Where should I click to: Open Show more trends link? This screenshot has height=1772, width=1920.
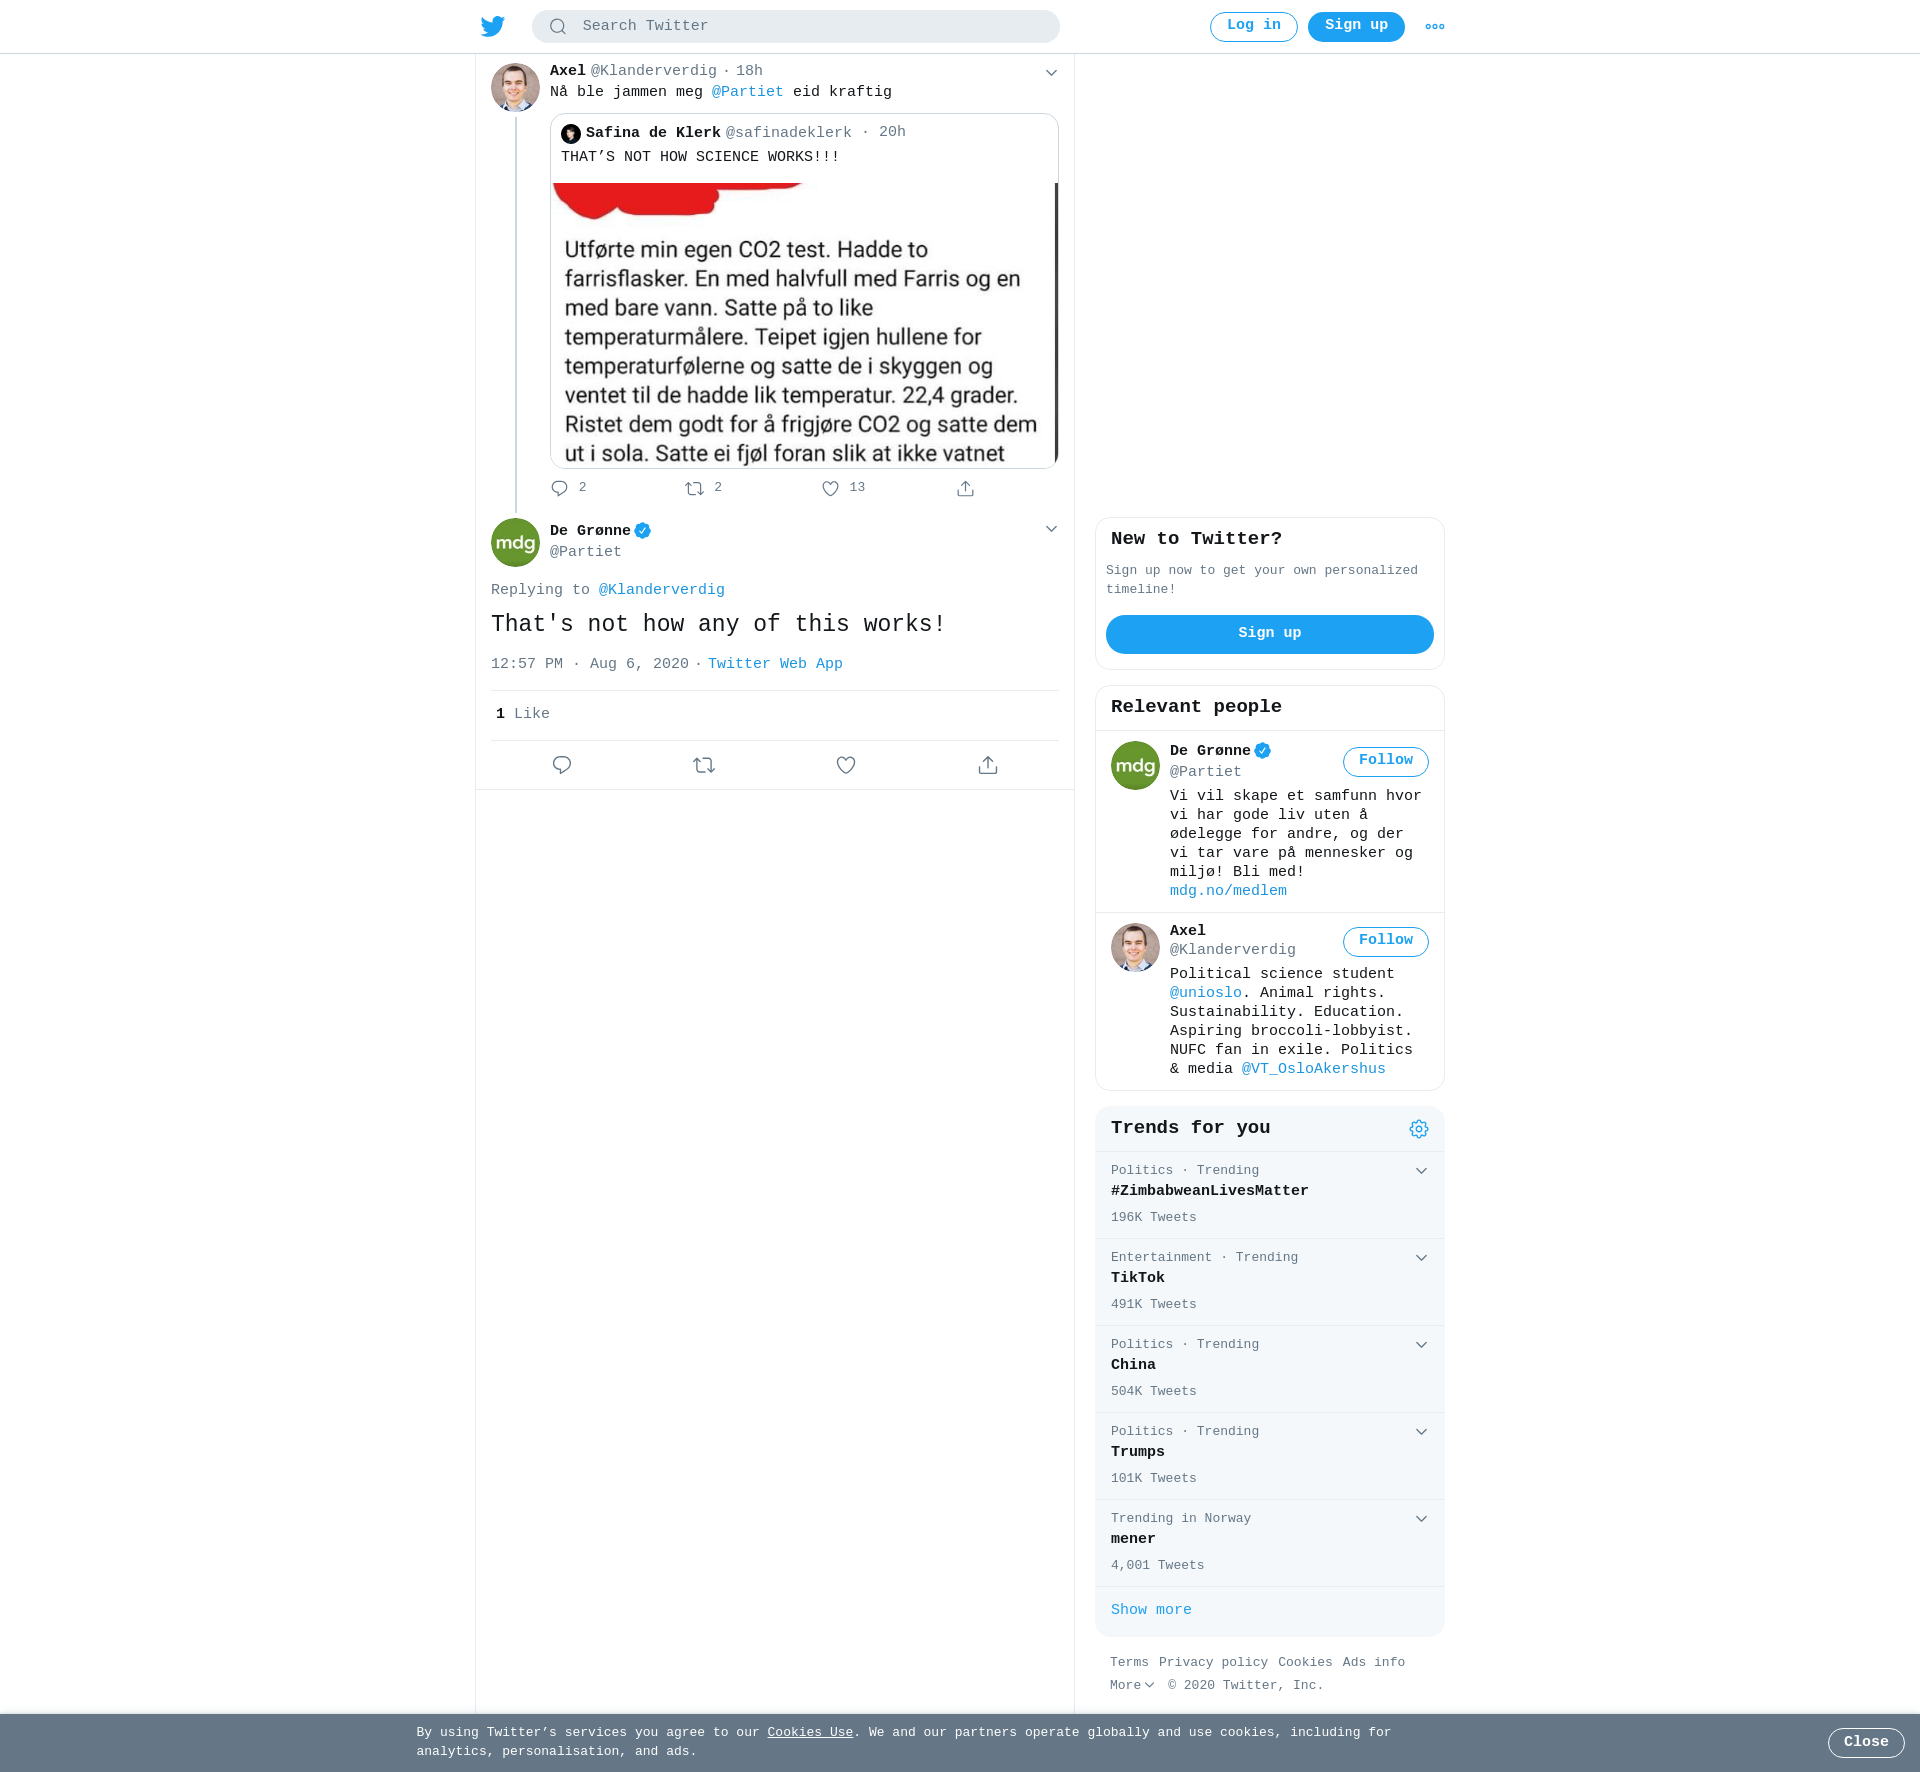(x=1151, y=1609)
